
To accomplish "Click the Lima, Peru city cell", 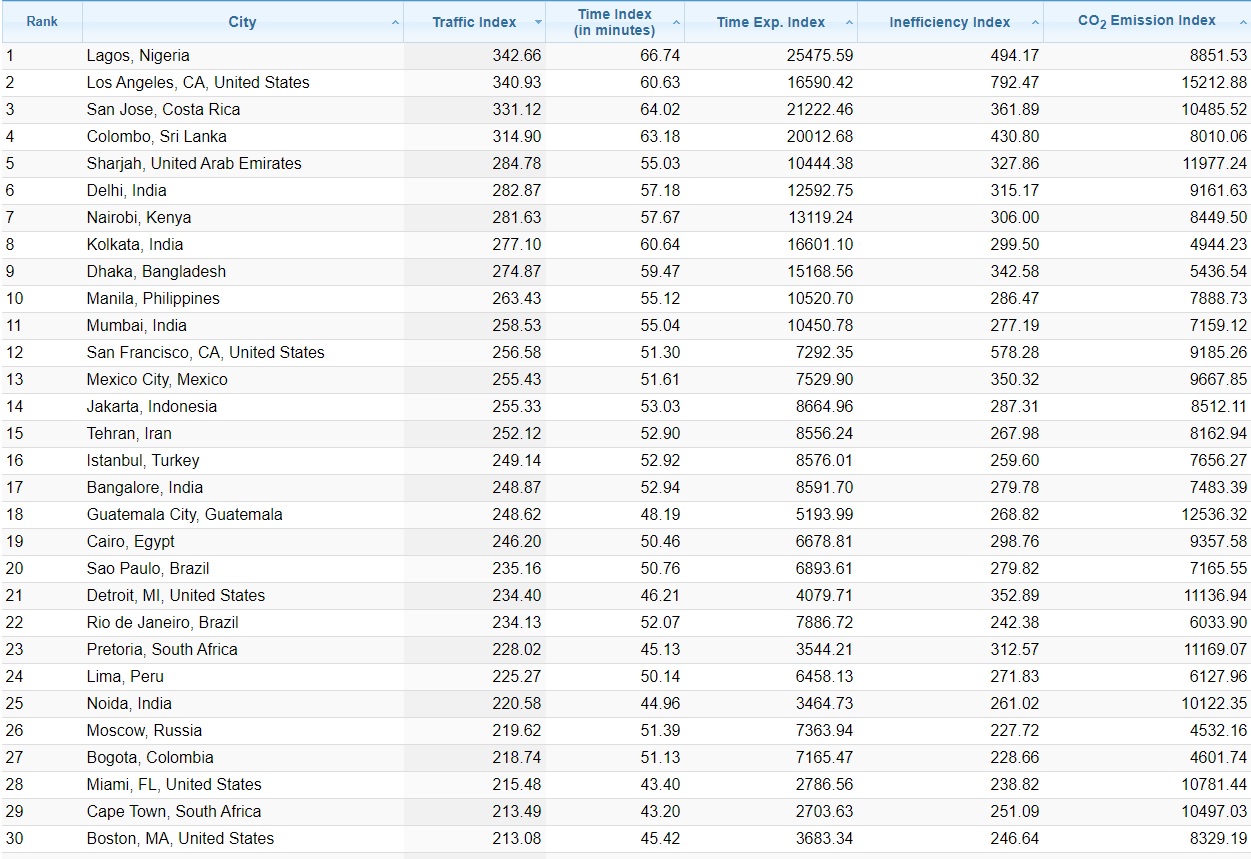I will point(125,676).
